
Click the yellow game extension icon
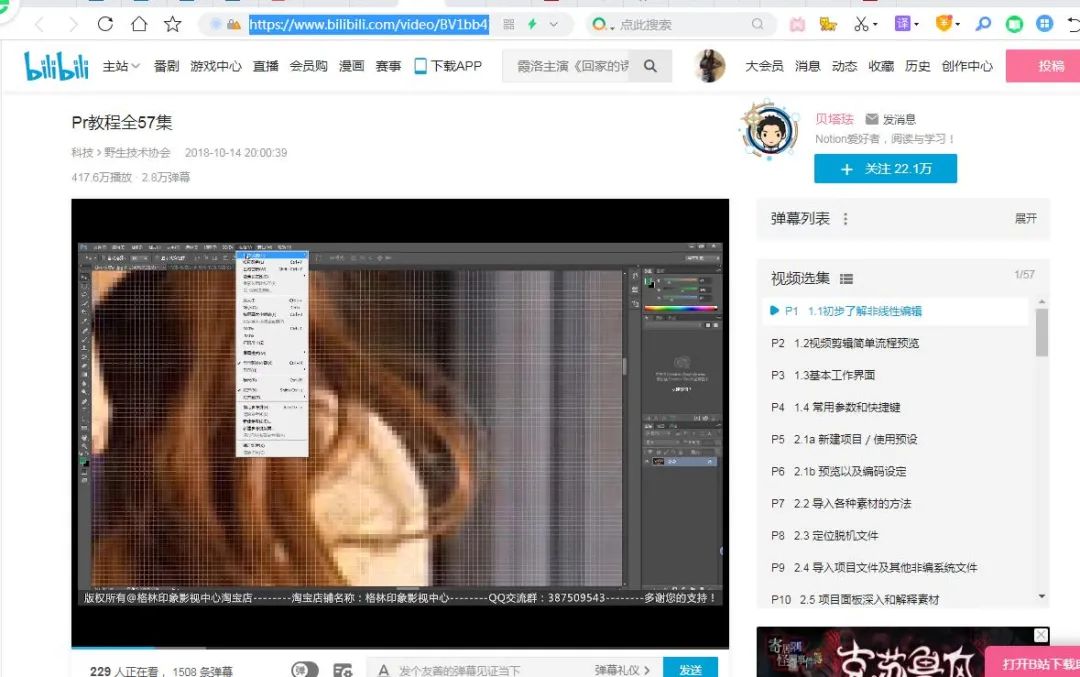click(x=828, y=25)
